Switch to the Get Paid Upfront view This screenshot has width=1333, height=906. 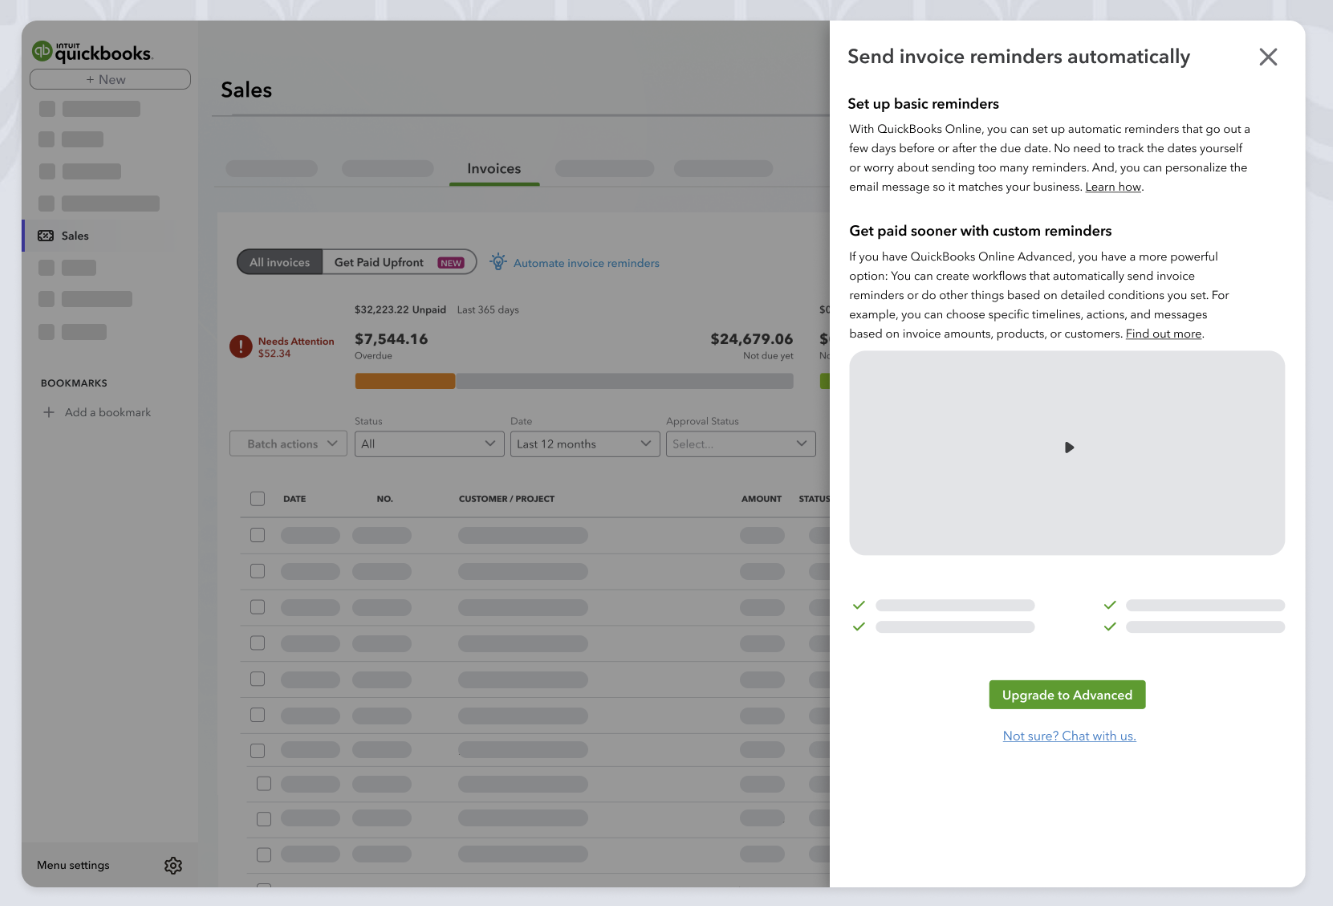399,262
